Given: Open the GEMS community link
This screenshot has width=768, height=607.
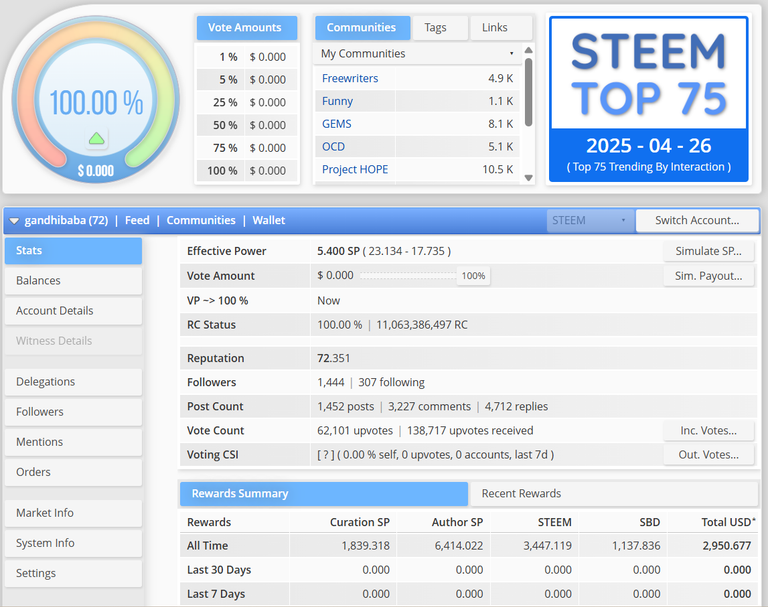Looking at the screenshot, I should [x=336, y=124].
